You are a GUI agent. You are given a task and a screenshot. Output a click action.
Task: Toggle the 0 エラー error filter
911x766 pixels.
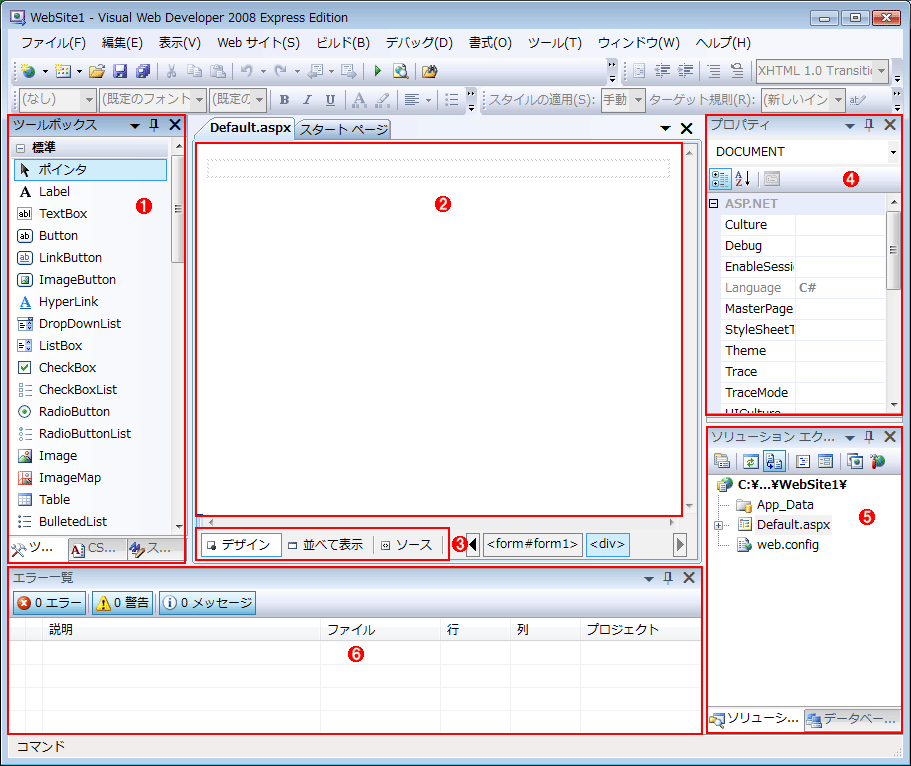click(49, 603)
